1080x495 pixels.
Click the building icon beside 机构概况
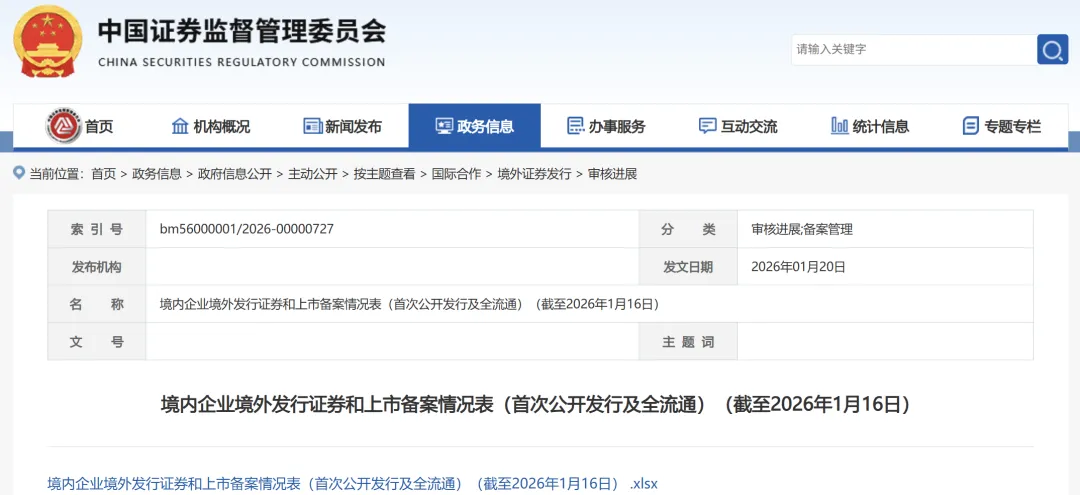(180, 126)
